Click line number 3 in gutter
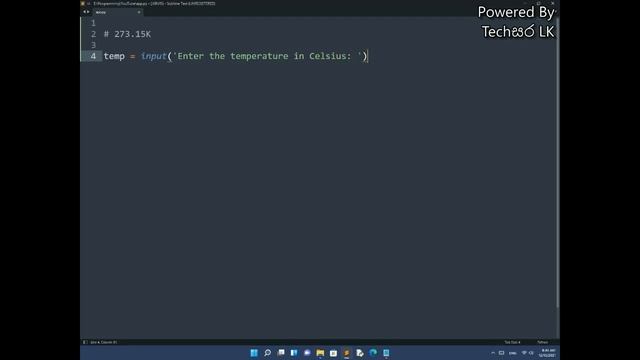640x360 pixels. 93,45
